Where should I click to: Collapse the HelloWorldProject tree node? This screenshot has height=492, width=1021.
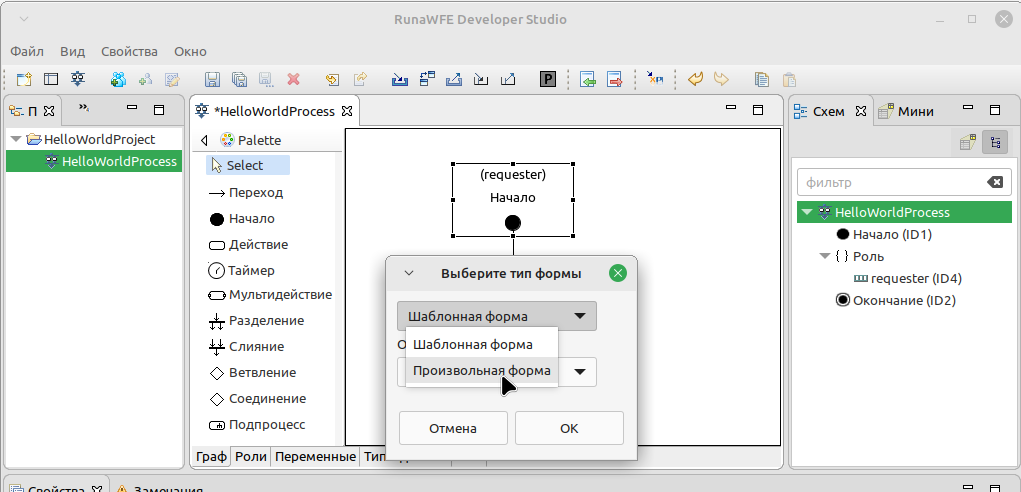tap(16, 139)
